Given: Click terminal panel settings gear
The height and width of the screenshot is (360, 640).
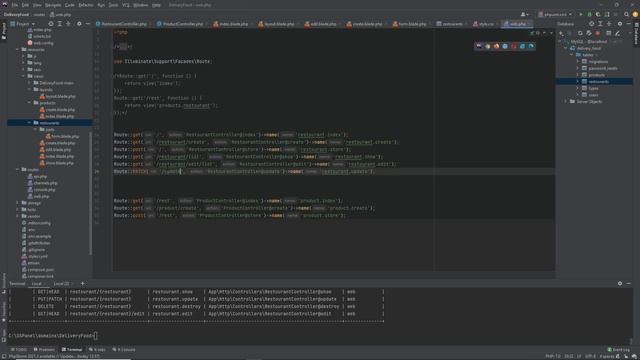Looking at the screenshot, I should [620, 283].
